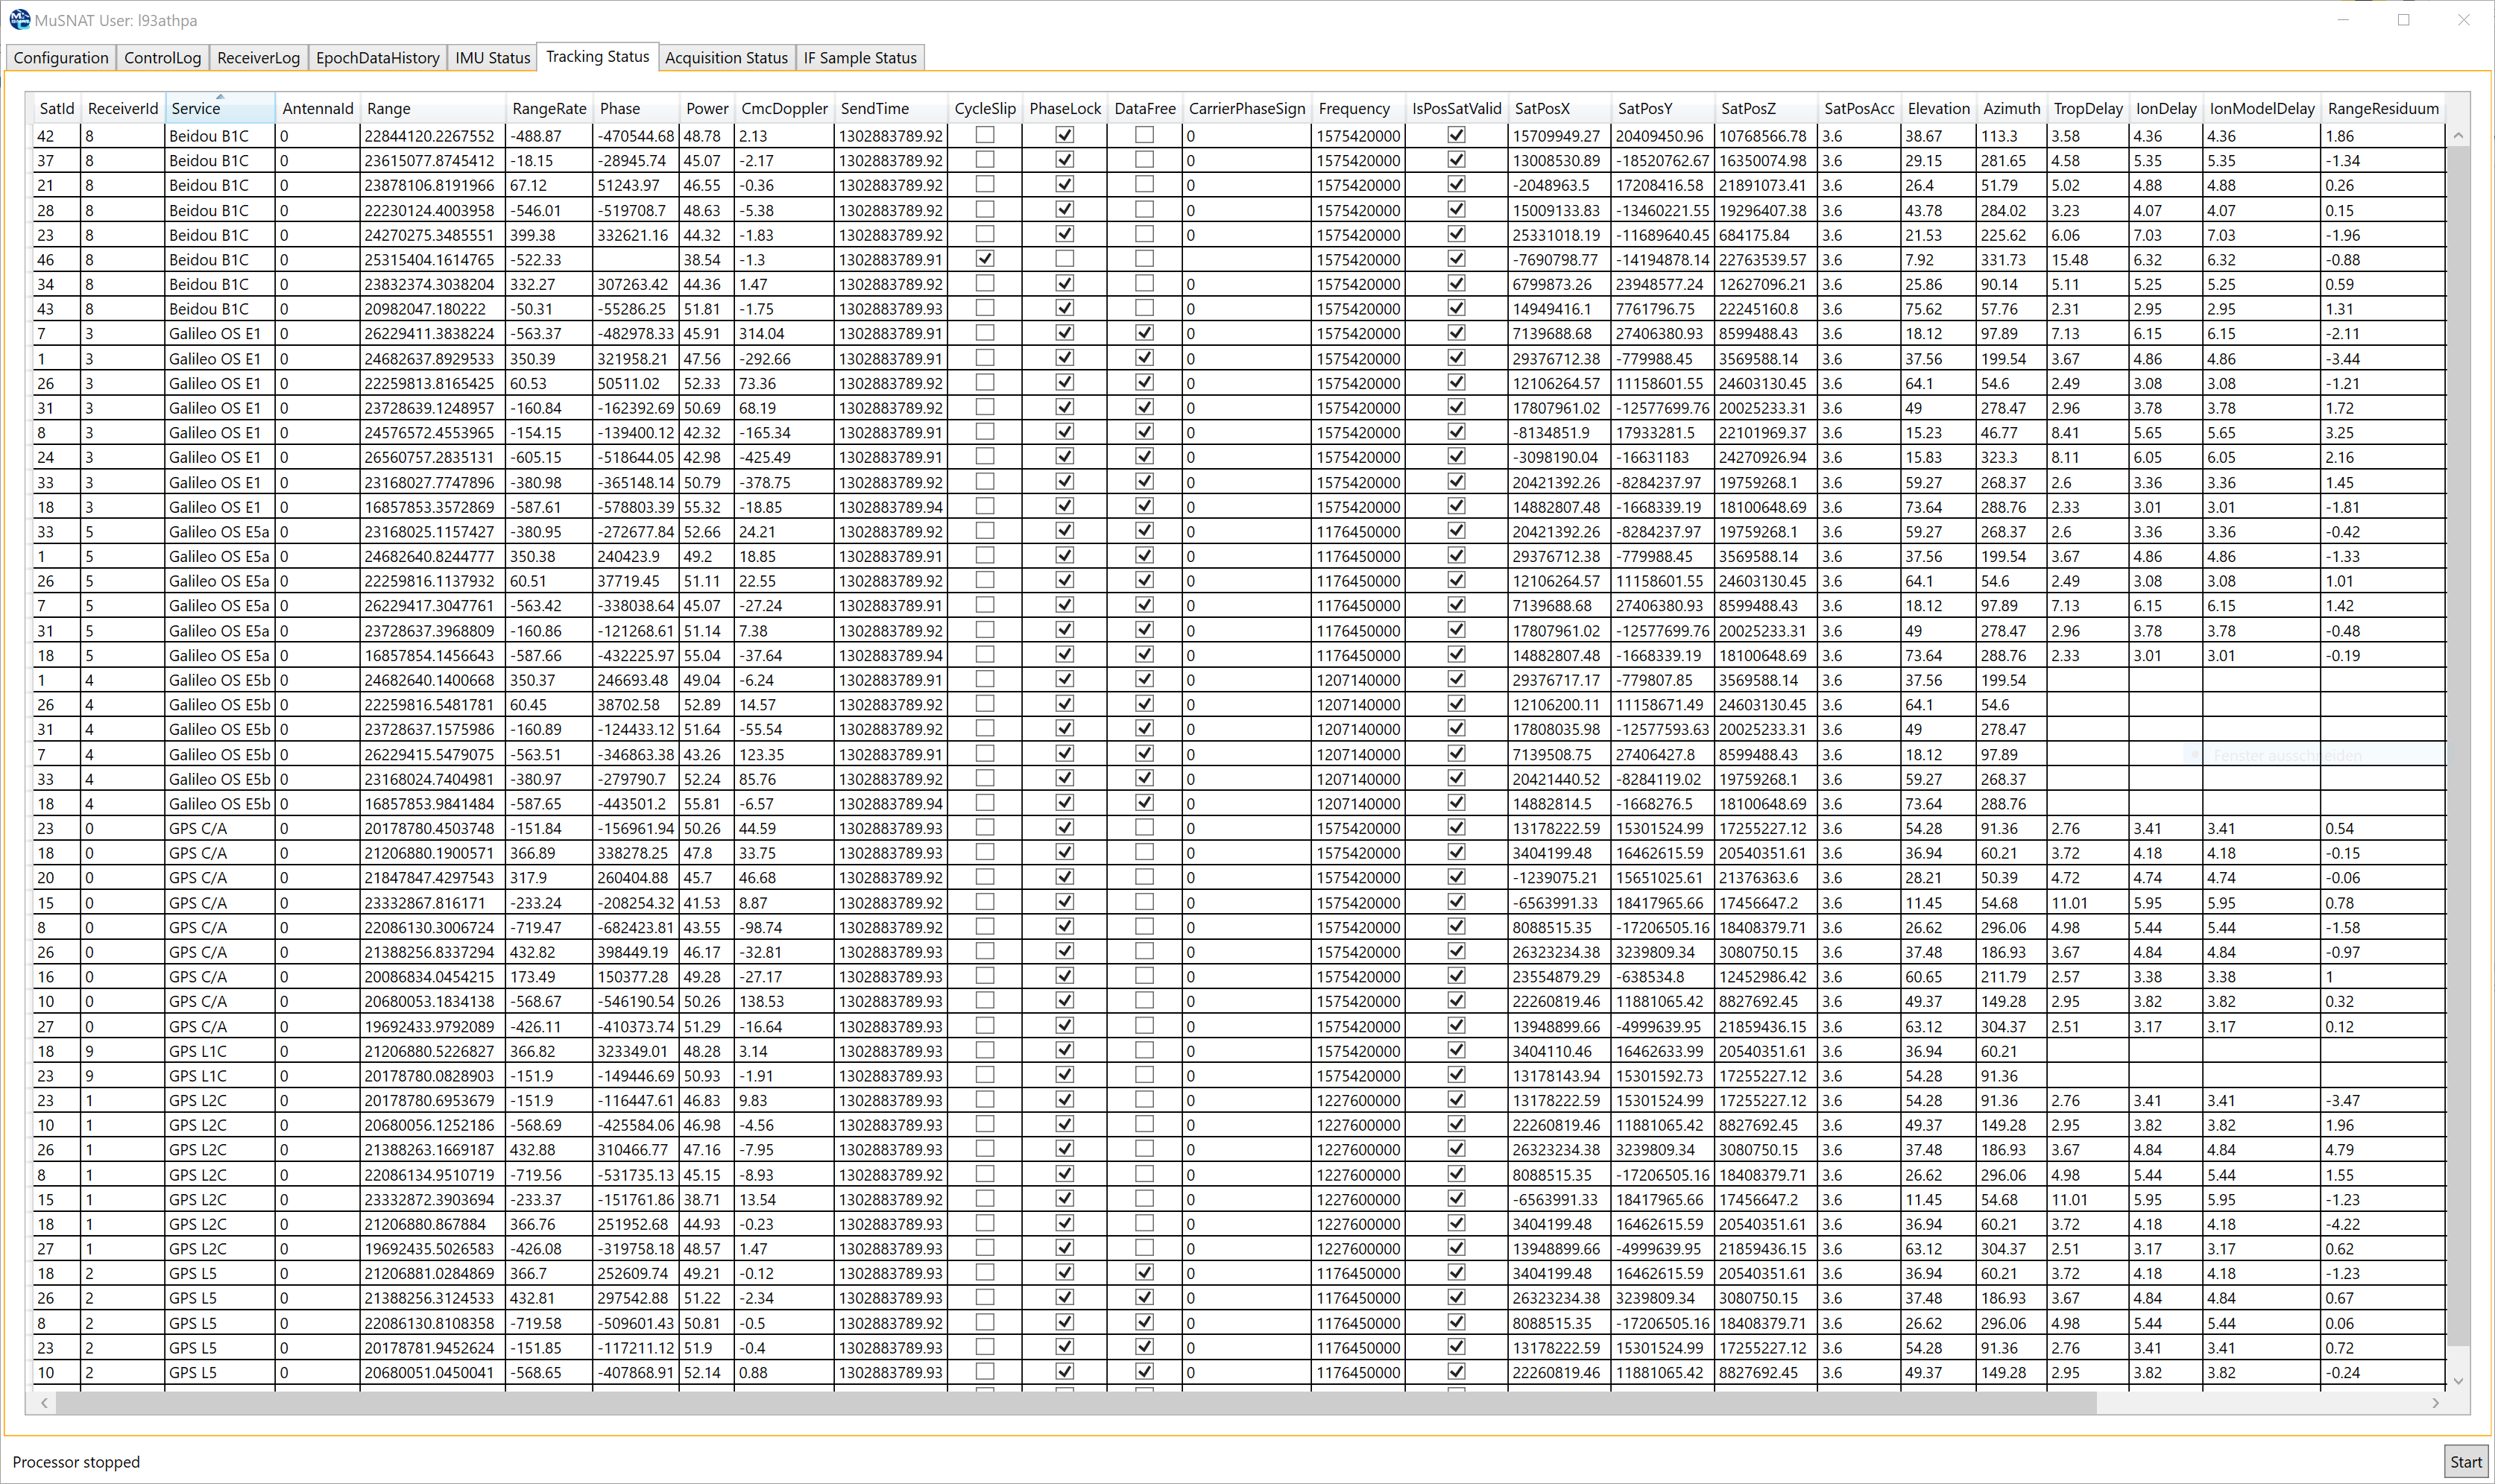Select the Range cell "22844120.2267552"

[x=432, y=135]
